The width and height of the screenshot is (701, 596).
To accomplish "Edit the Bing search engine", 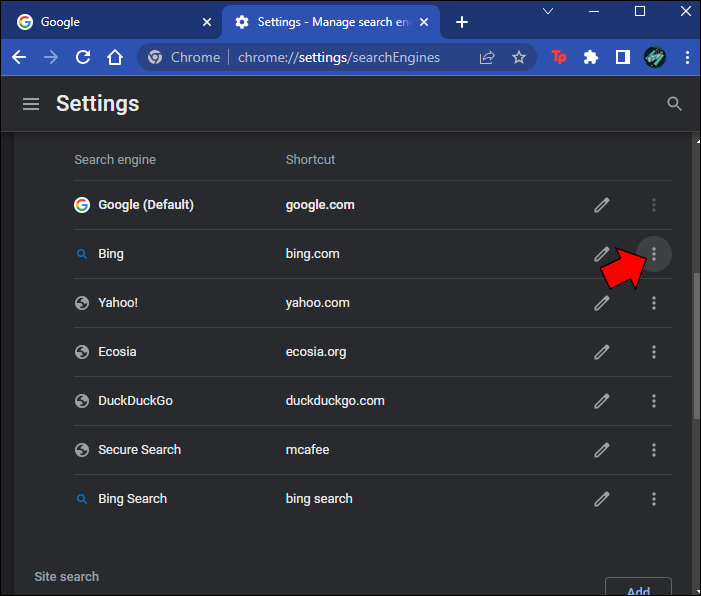I will tap(601, 254).
